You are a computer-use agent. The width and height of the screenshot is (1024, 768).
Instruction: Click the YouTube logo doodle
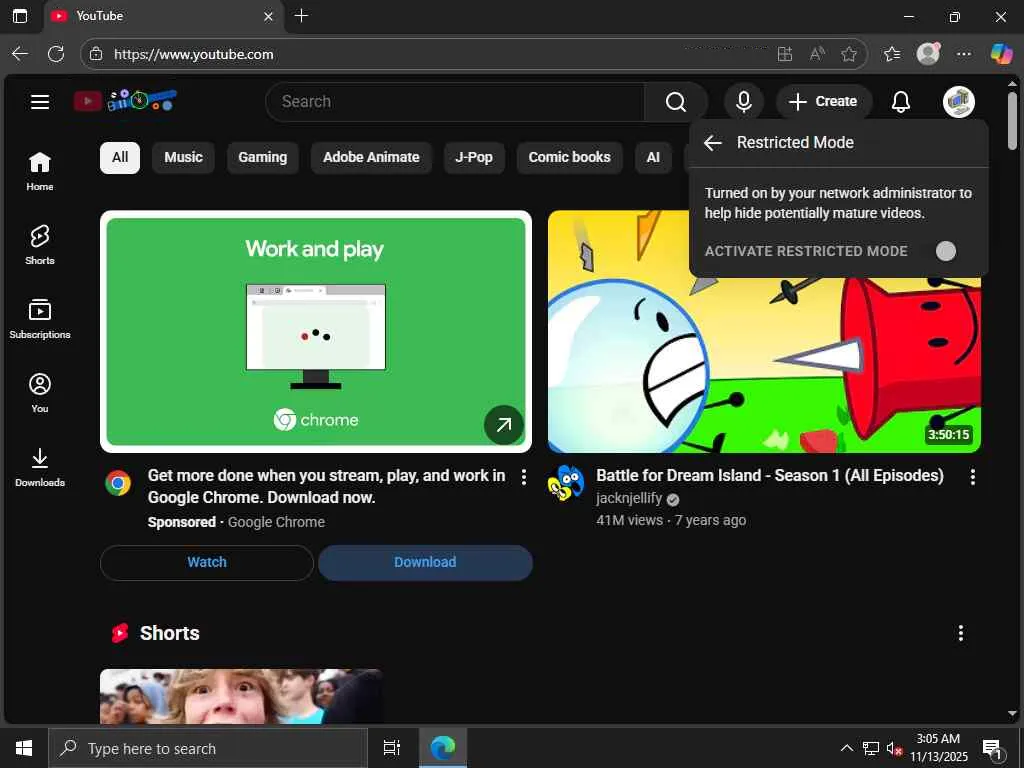pyautogui.click(x=125, y=101)
